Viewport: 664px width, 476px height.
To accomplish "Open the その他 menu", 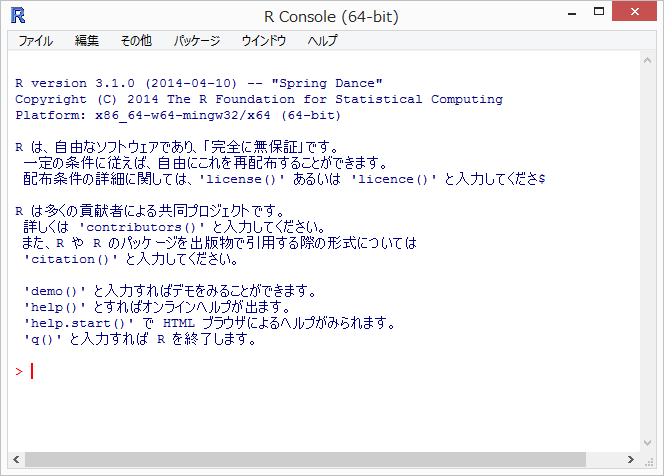I will 136,41.
